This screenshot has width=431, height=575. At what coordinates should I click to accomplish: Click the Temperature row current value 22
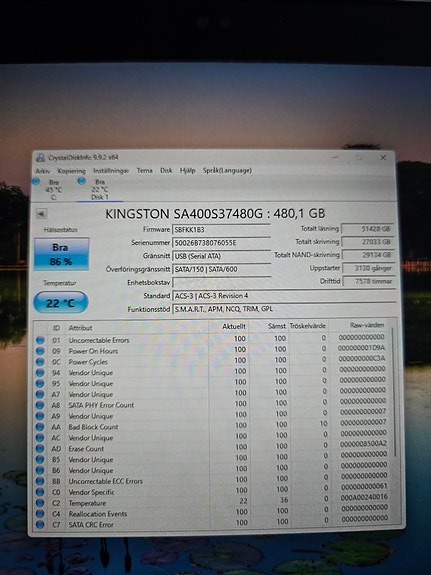pos(243,501)
